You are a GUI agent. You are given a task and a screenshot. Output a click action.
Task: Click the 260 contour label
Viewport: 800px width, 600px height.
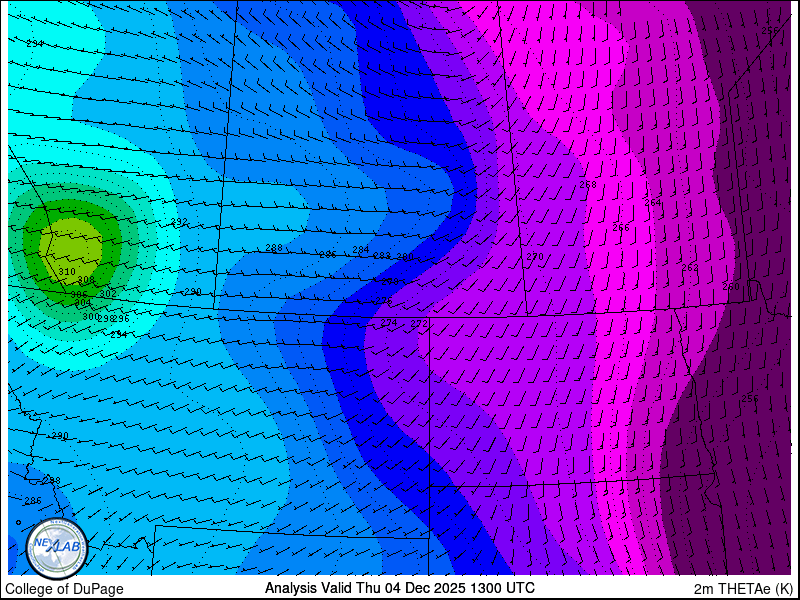click(x=731, y=287)
